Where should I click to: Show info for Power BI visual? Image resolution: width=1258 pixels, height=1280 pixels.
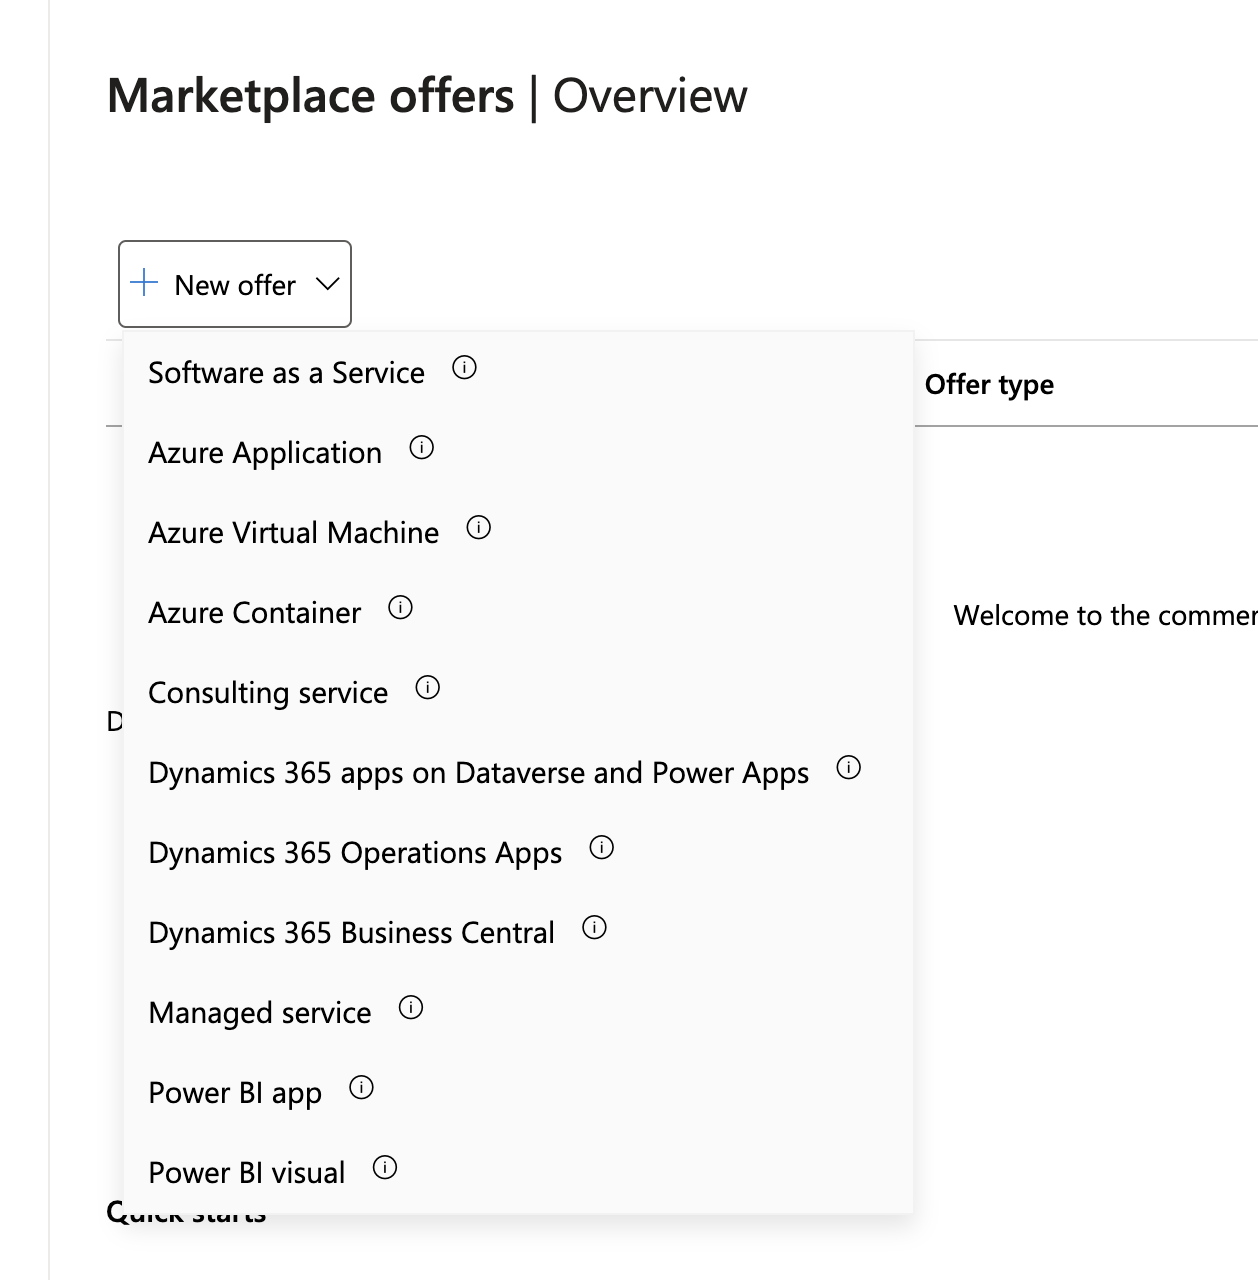tap(385, 1167)
